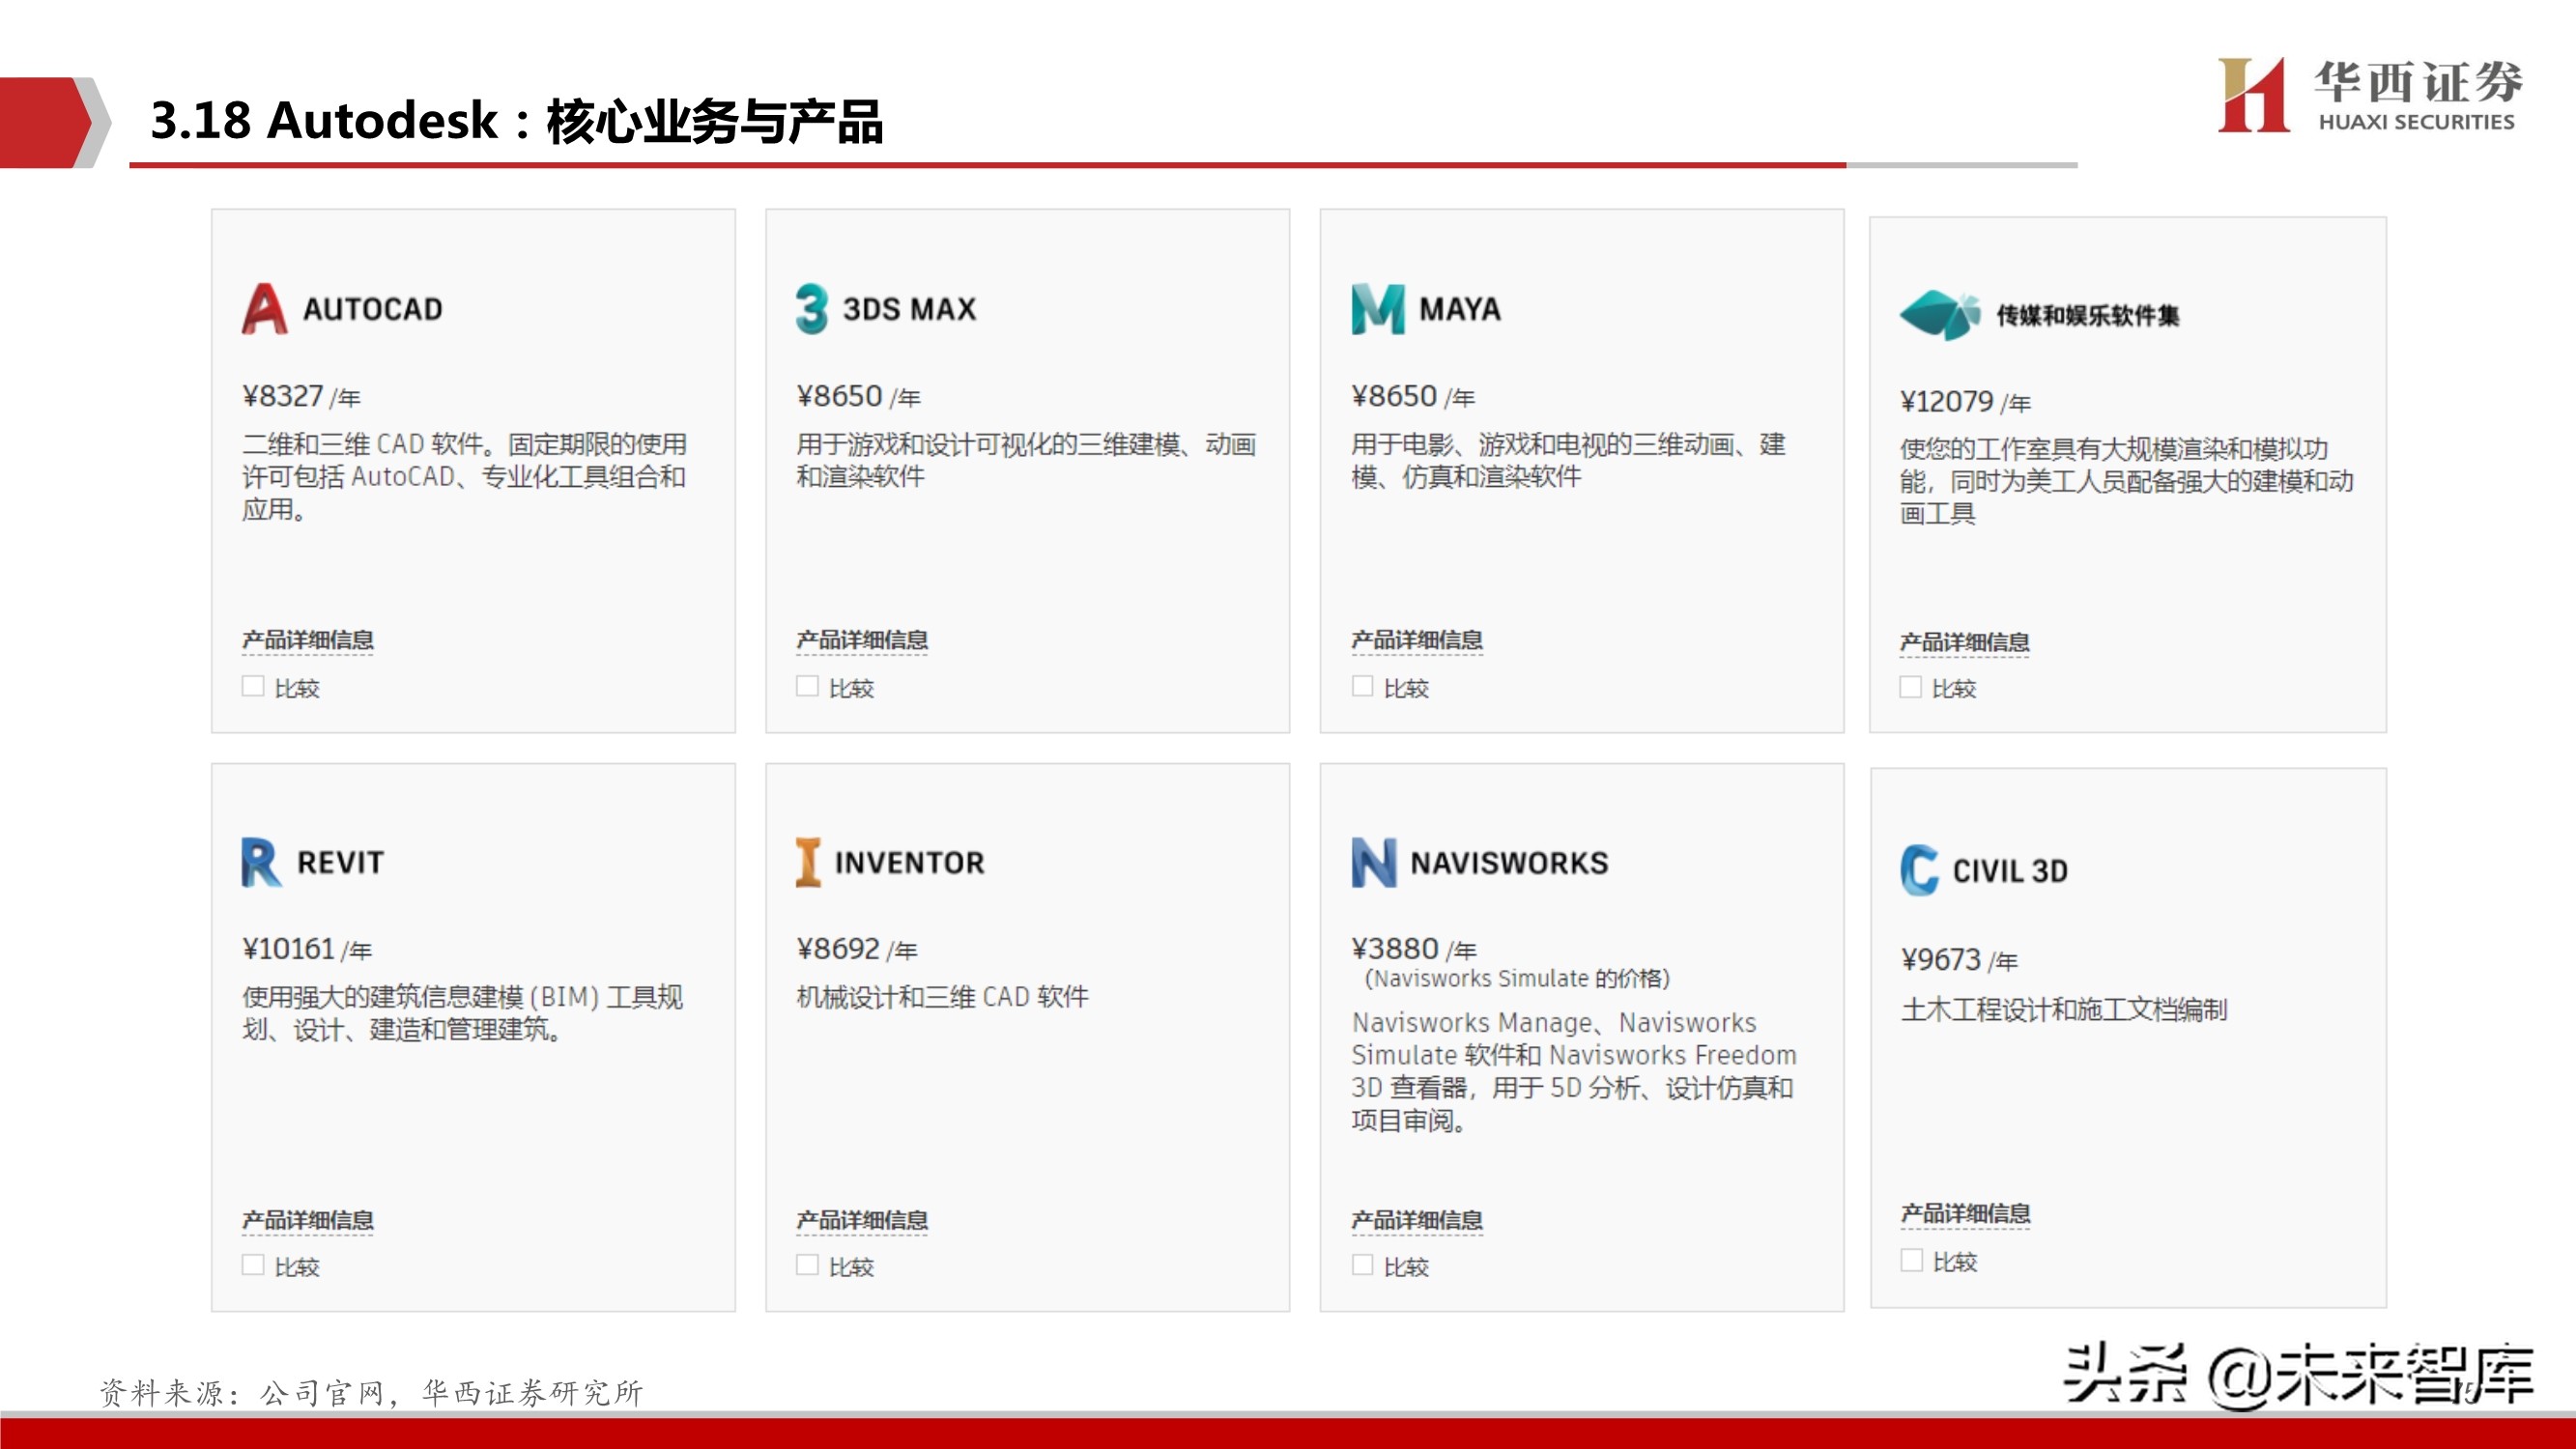The image size is (2576, 1449).
Task: Click the AUTOCAD product name
Action: coord(373,310)
